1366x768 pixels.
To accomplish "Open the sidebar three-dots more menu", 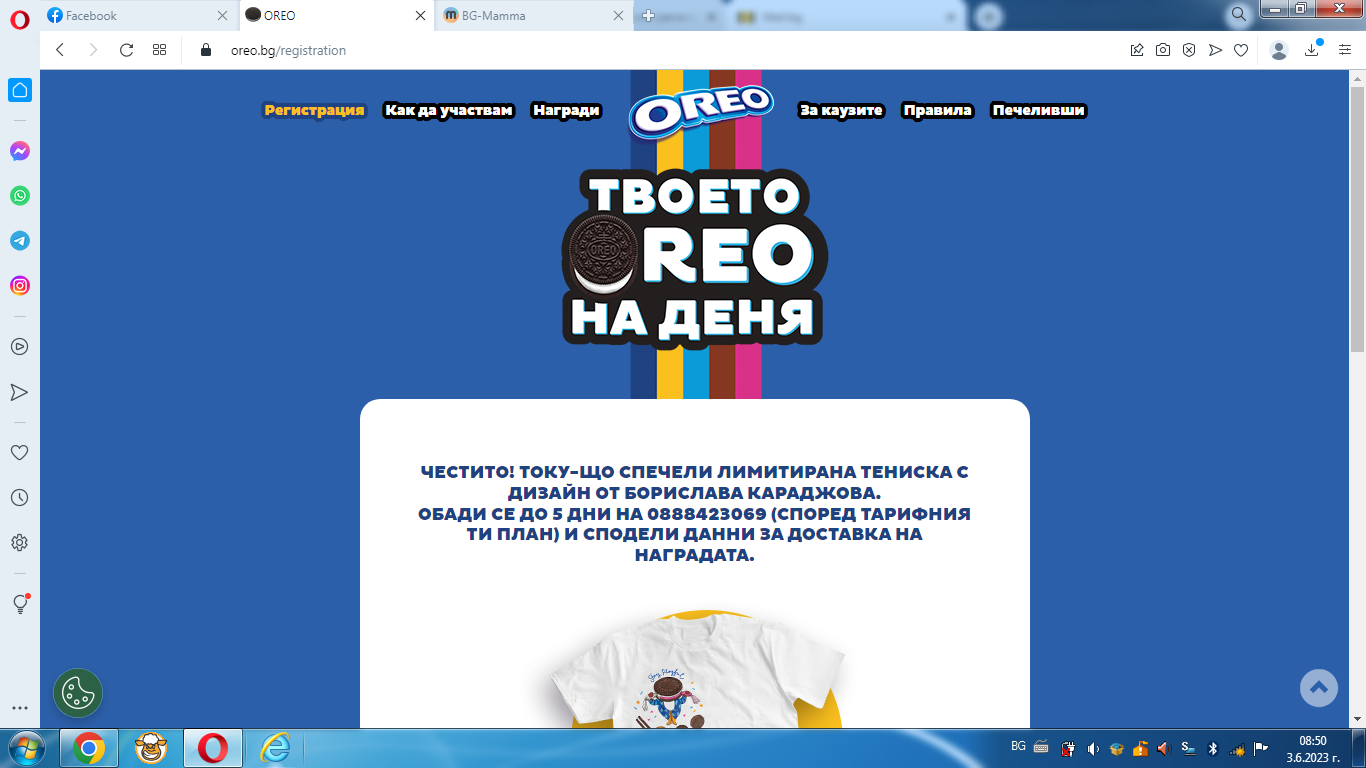I will click(19, 708).
